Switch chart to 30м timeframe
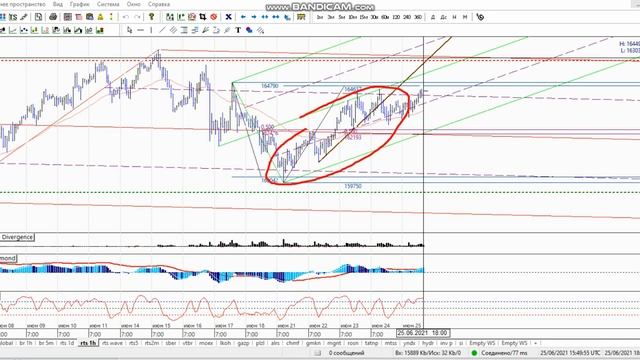Viewport: 640px width, 360px height. pos(374,17)
